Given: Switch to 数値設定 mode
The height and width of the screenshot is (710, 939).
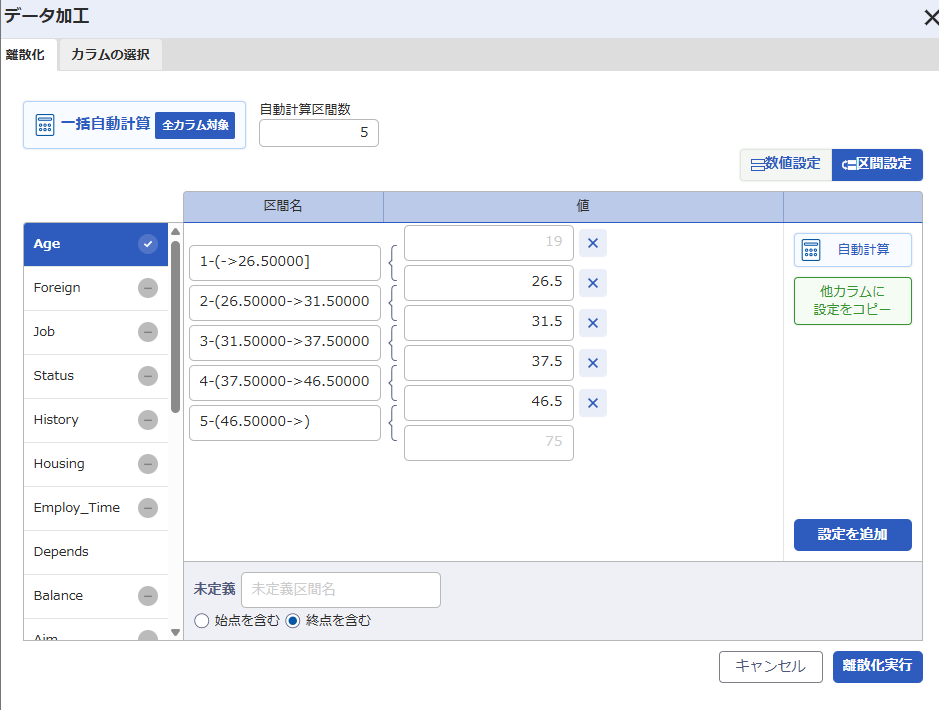Looking at the screenshot, I should pos(786,165).
